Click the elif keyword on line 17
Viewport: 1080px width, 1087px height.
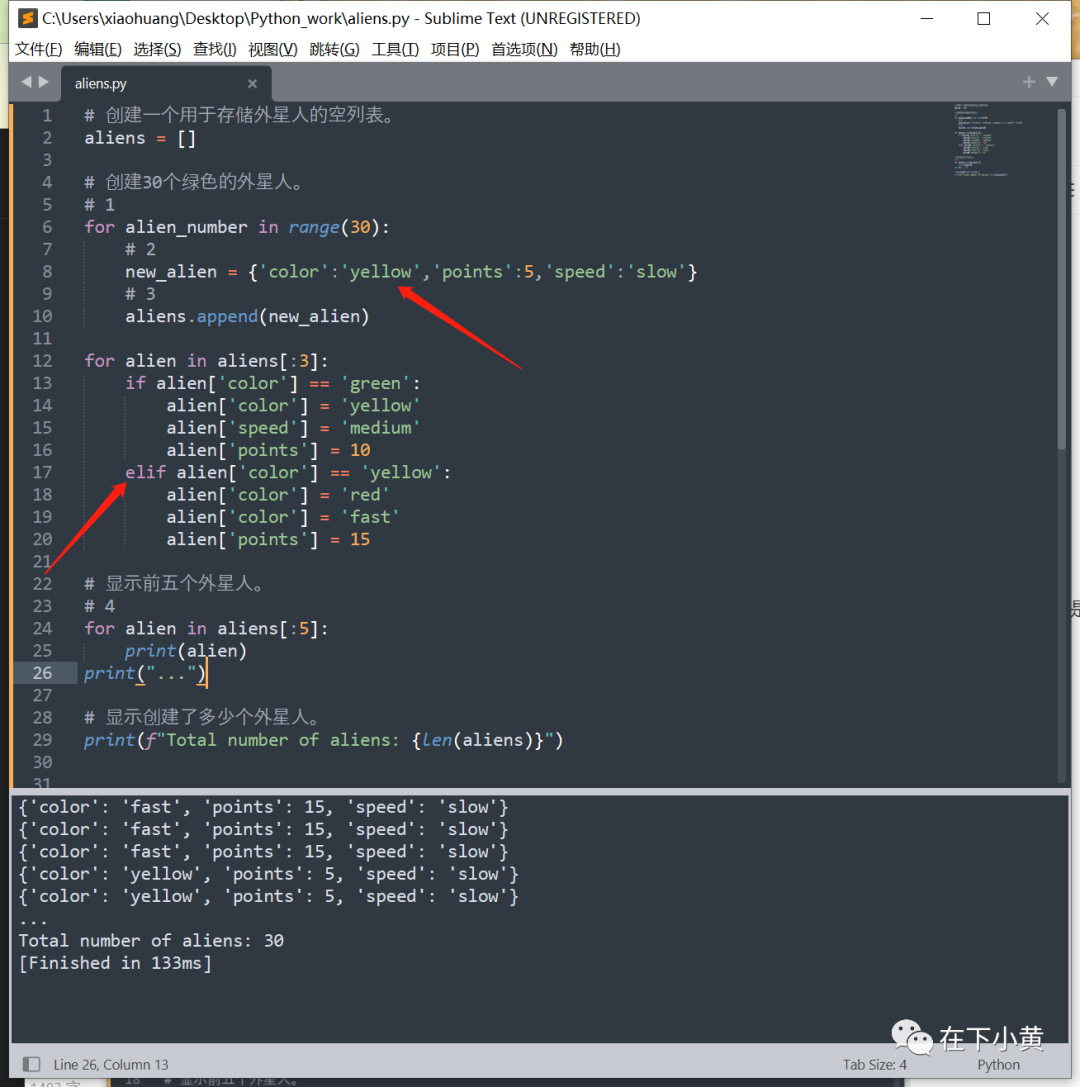pos(146,472)
